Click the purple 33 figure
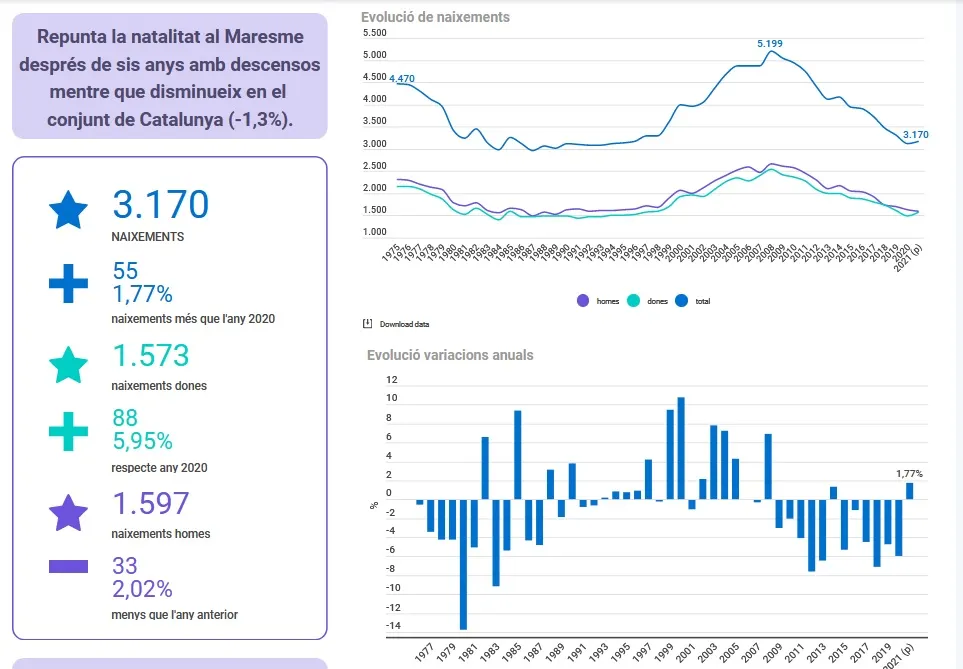This screenshot has width=963, height=669. (x=125, y=566)
